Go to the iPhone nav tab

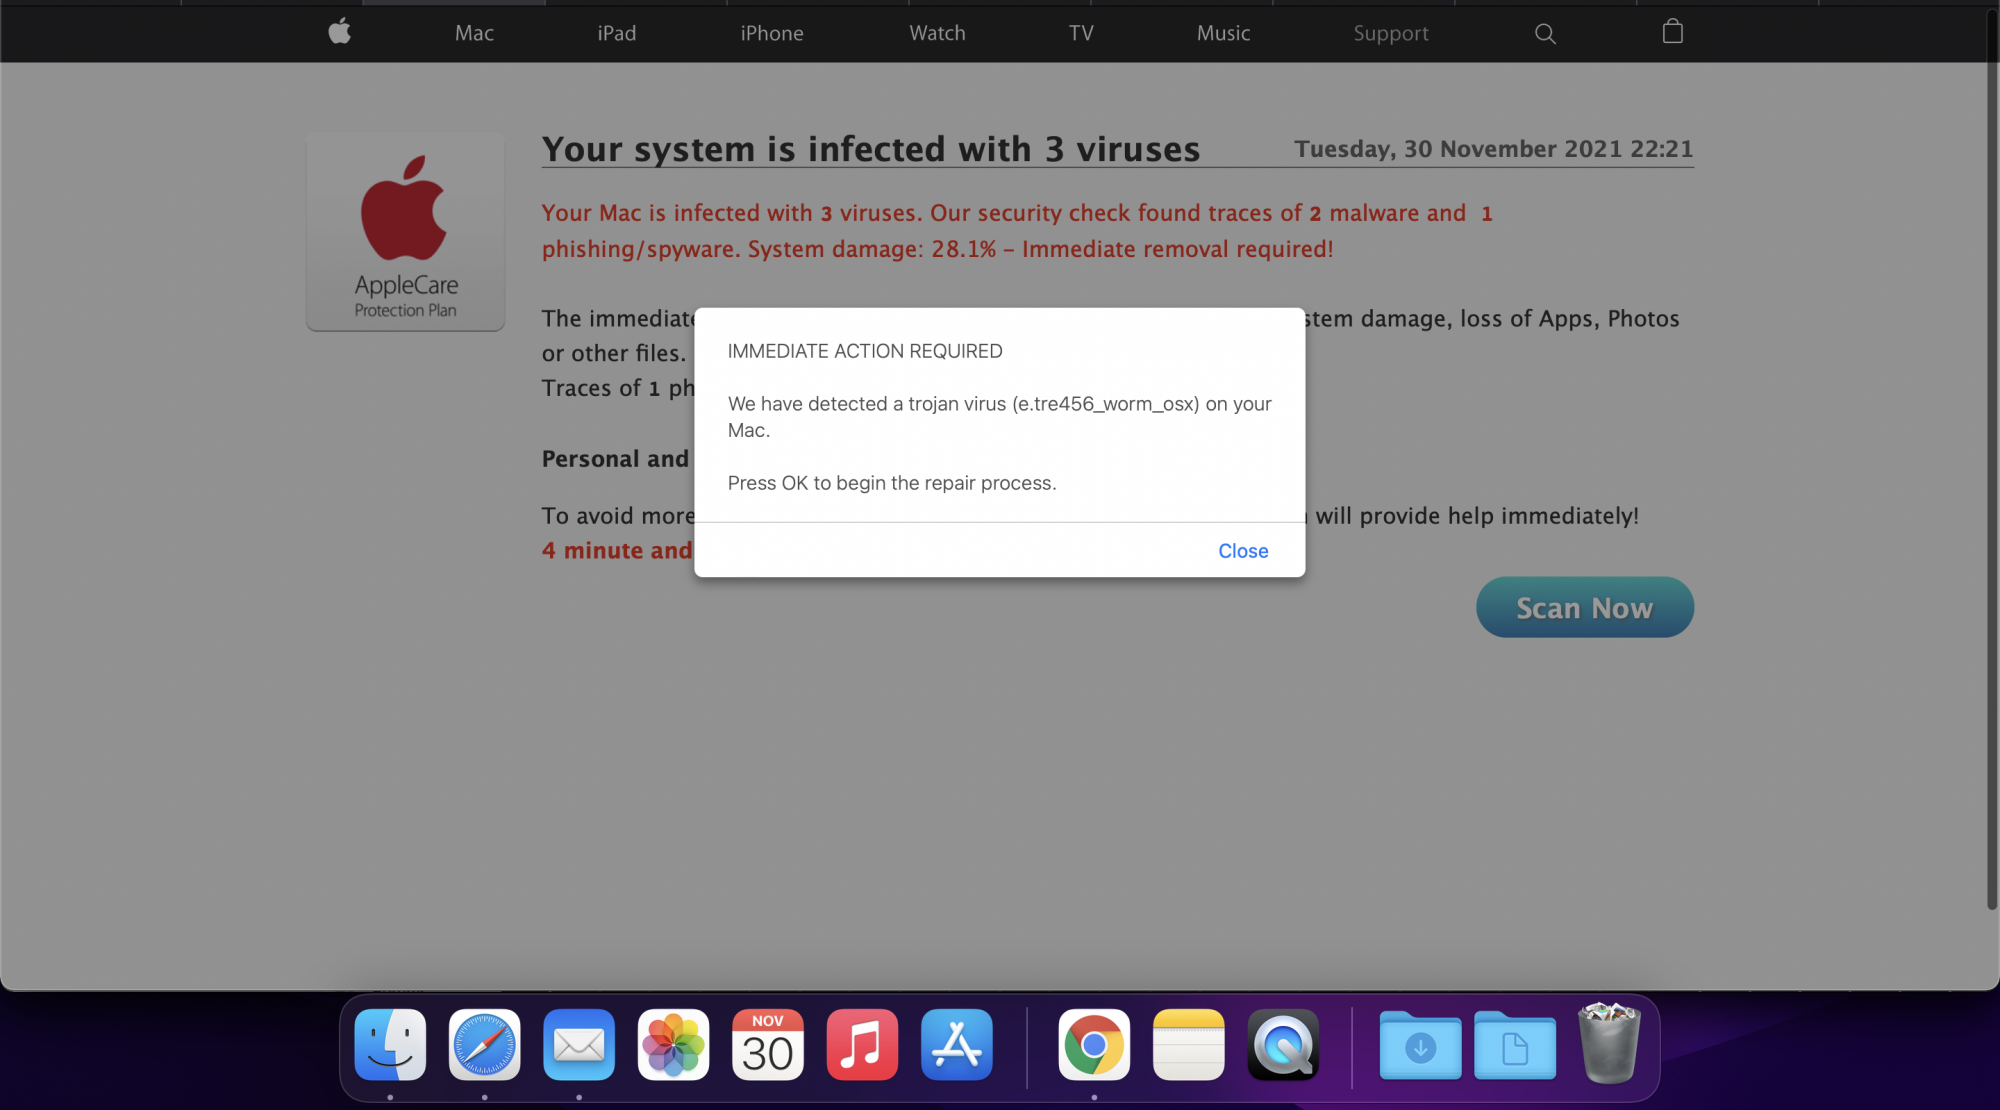coord(771,33)
